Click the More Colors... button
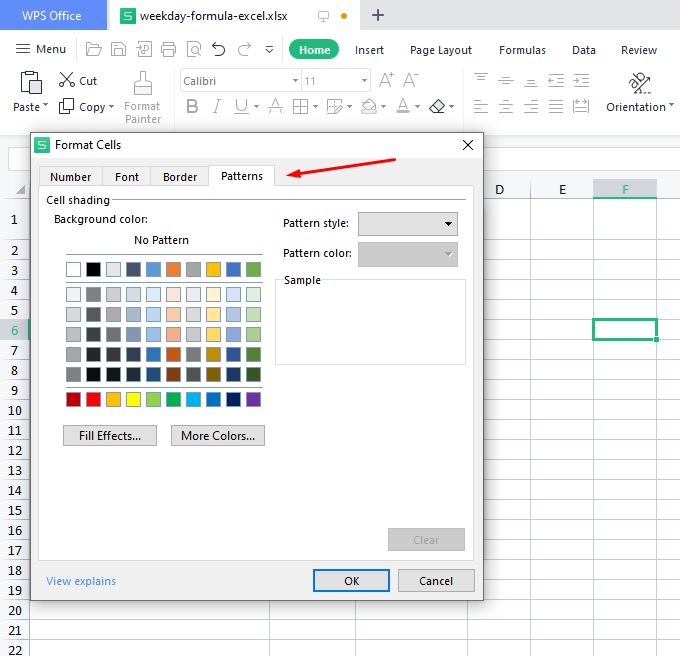680x656 pixels. coord(218,435)
